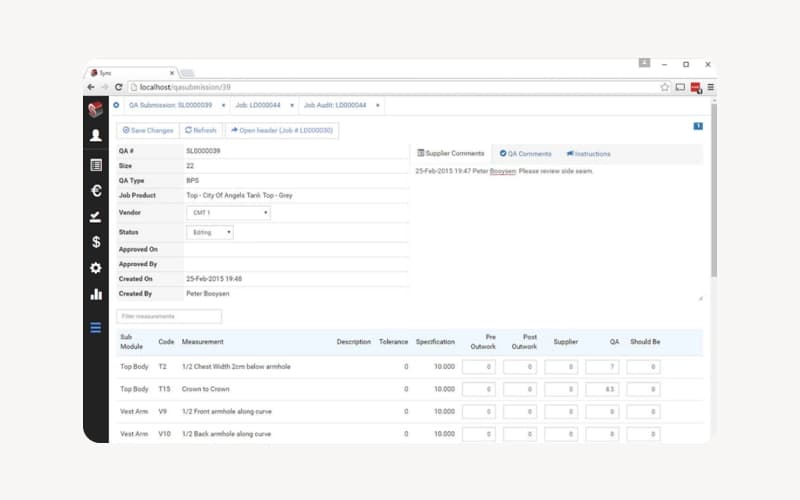The height and width of the screenshot is (500, 800).
Task: Click the blue circle icon before QA Submission
Action: click(116, 105)
